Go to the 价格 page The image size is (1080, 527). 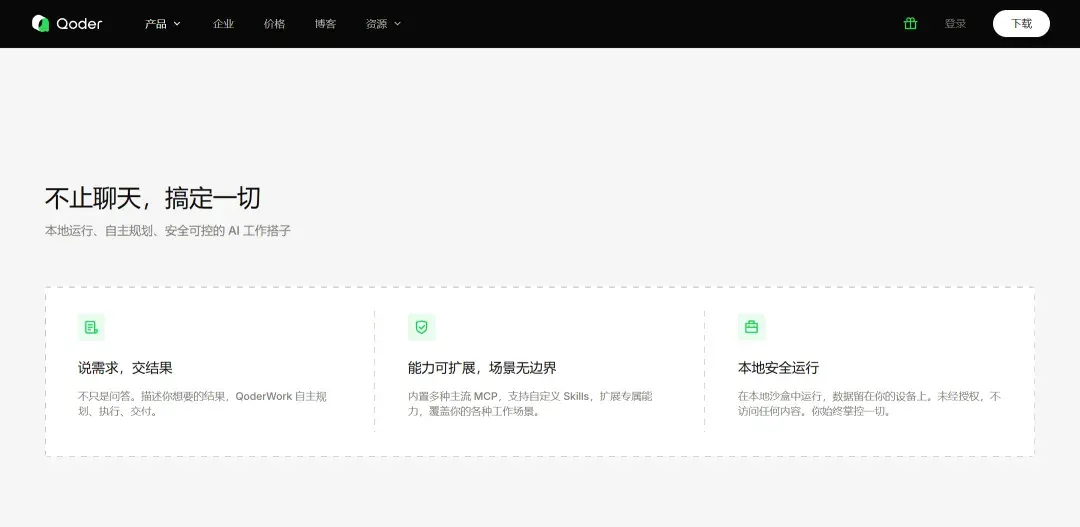[x=274, y=23]
